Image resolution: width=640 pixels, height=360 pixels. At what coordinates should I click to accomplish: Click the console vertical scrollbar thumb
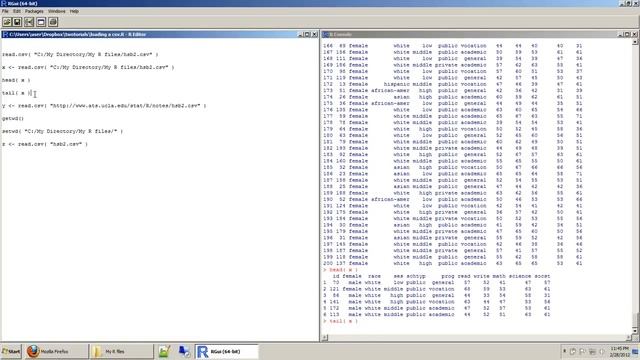coord(635,320)
